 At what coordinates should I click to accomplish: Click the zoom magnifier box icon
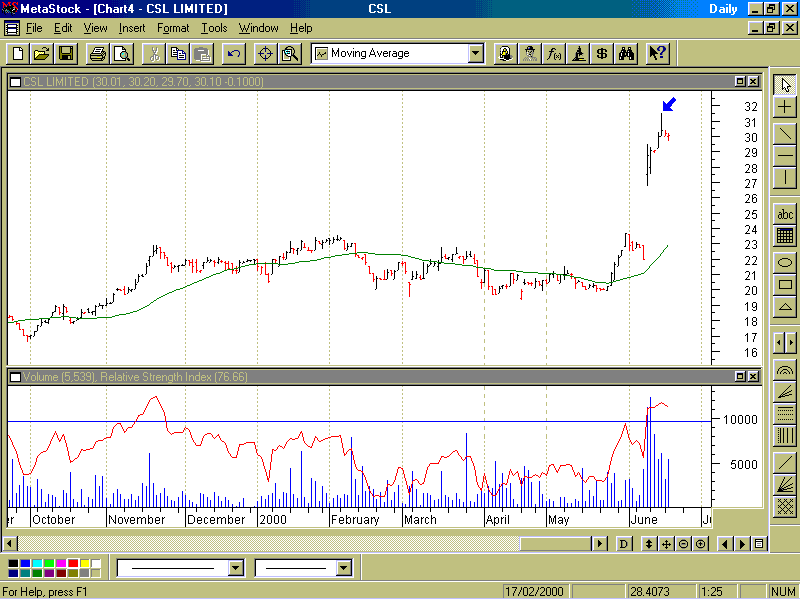(x=290, y=54)
